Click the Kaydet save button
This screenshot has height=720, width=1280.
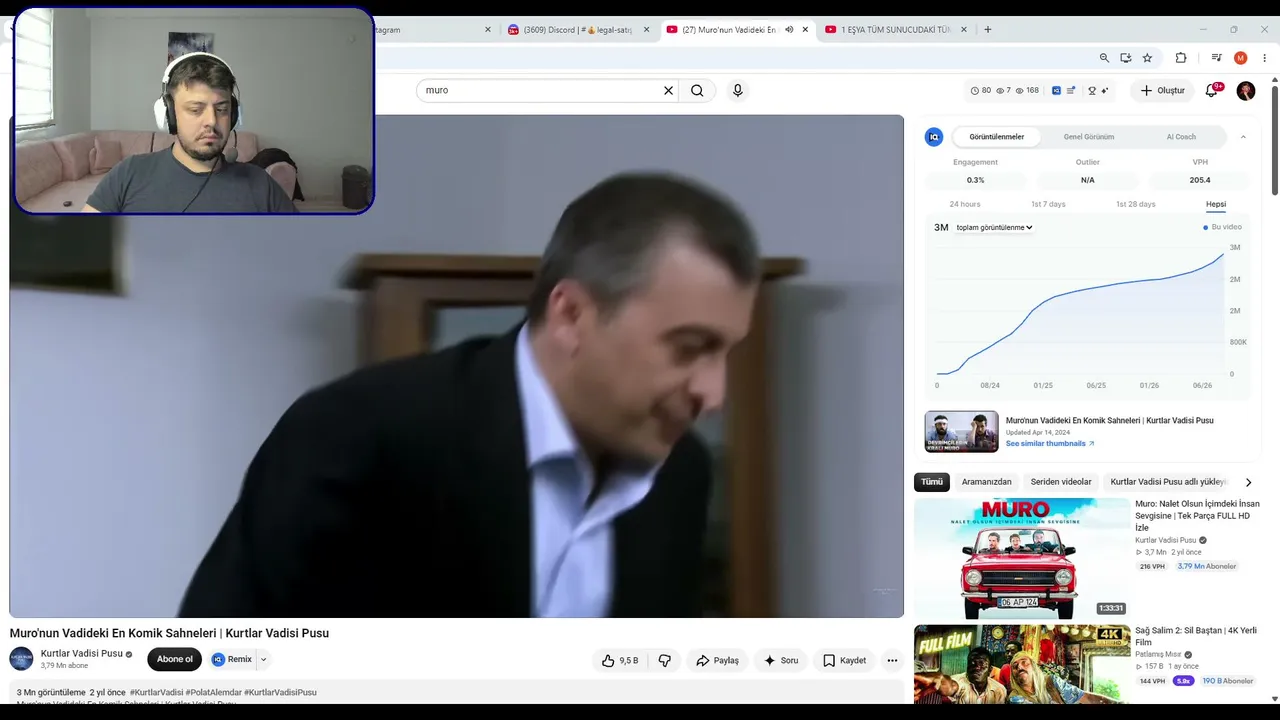[844, 660]
